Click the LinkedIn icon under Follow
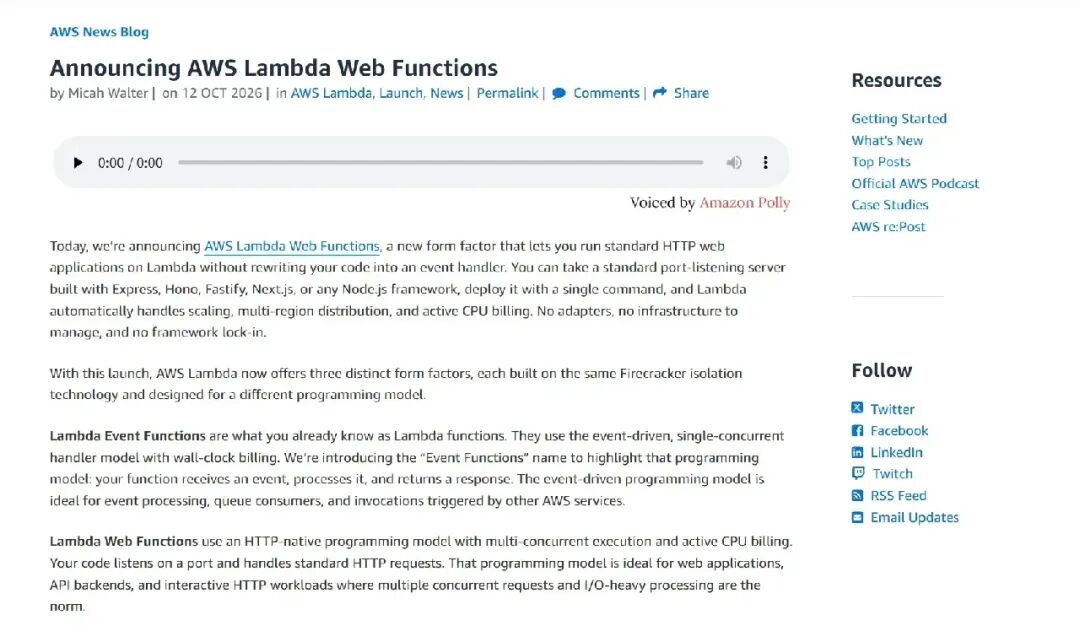The width and height of the screenshot is (1080, 631). [x=857, y=452]
